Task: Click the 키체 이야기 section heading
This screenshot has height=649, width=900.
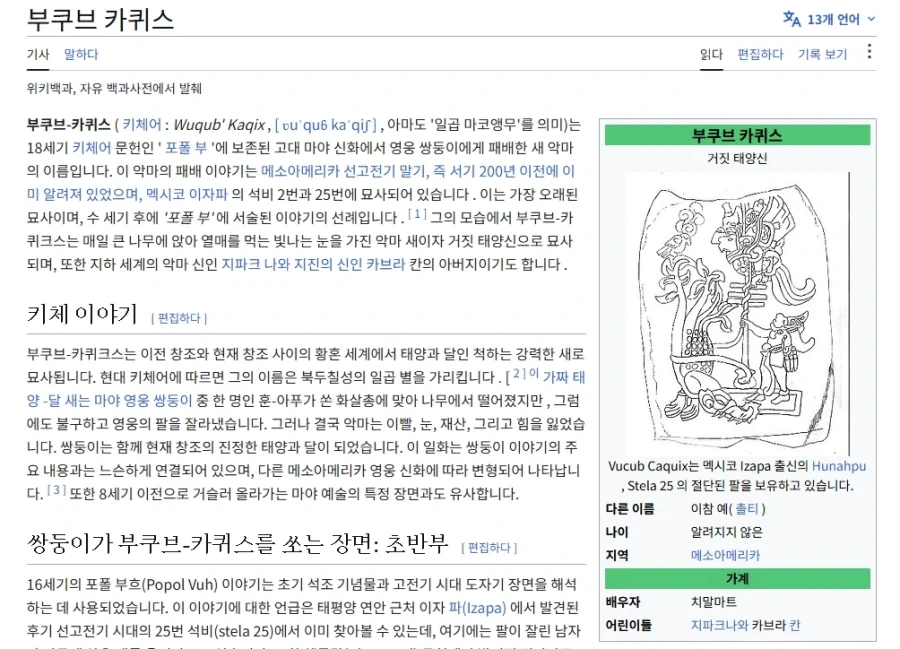Action: [82, 314]
